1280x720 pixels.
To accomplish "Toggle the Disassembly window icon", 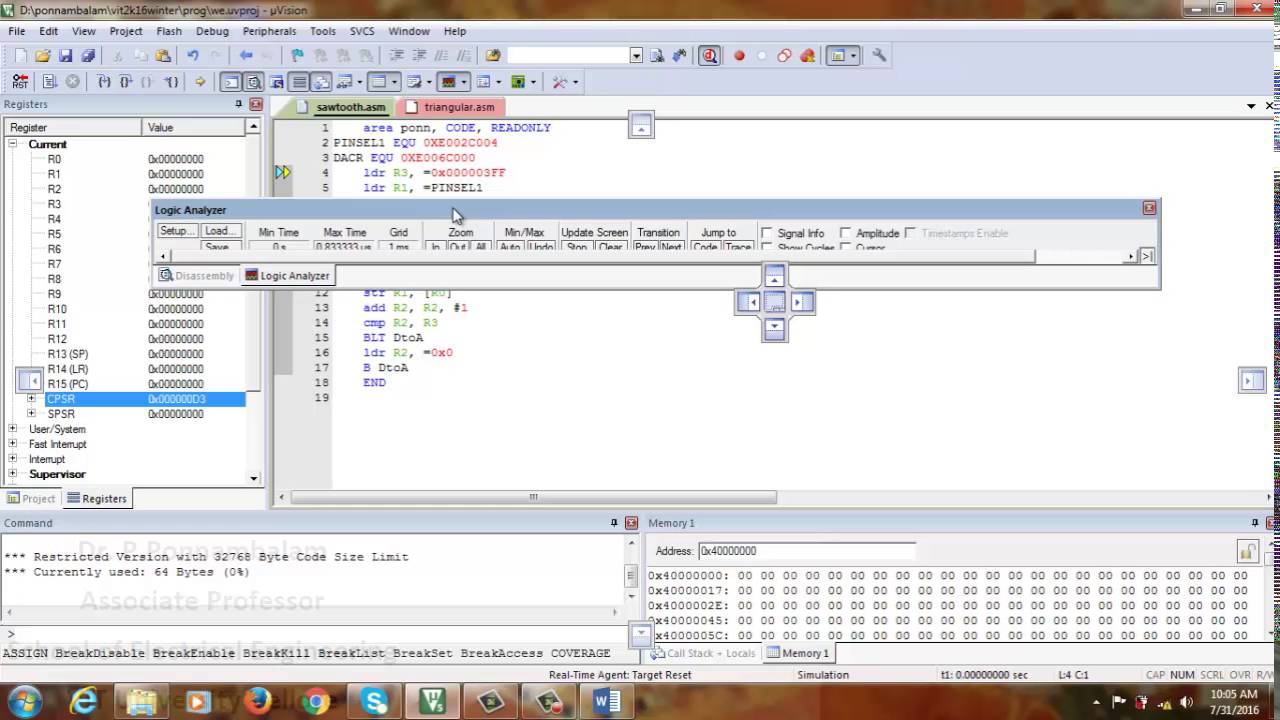I will click(254, 82).
